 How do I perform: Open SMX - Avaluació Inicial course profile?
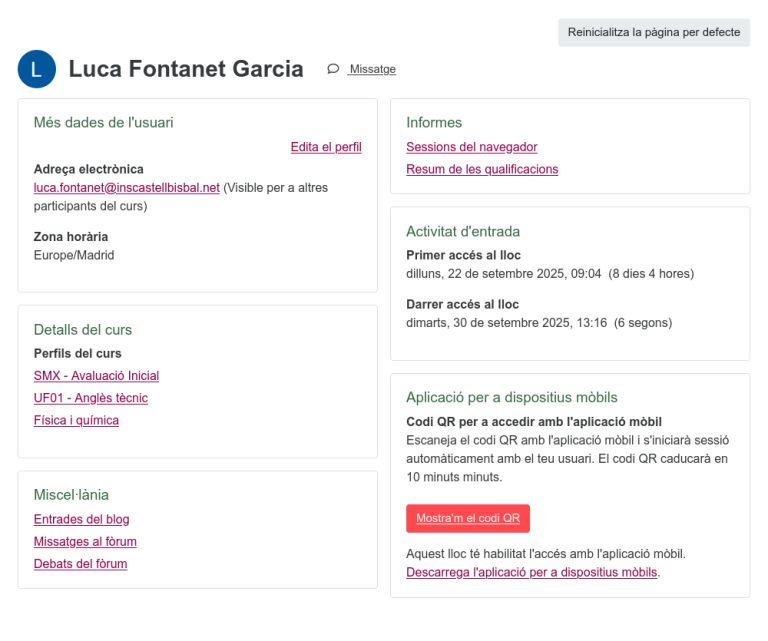[x=96, y=376]
